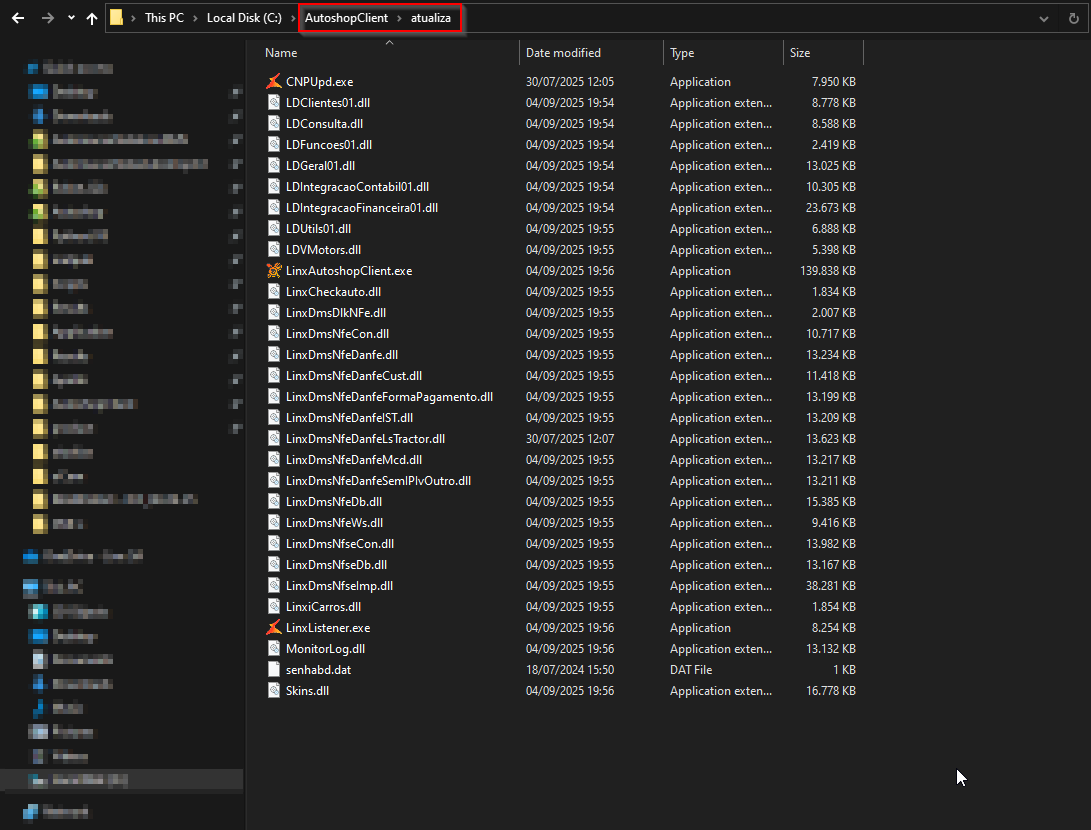Click 38.281 KB size of LinxDmsNfseImp.dll
The height and width of the screenshot is (830, 1091).
[x=830, y=586]
